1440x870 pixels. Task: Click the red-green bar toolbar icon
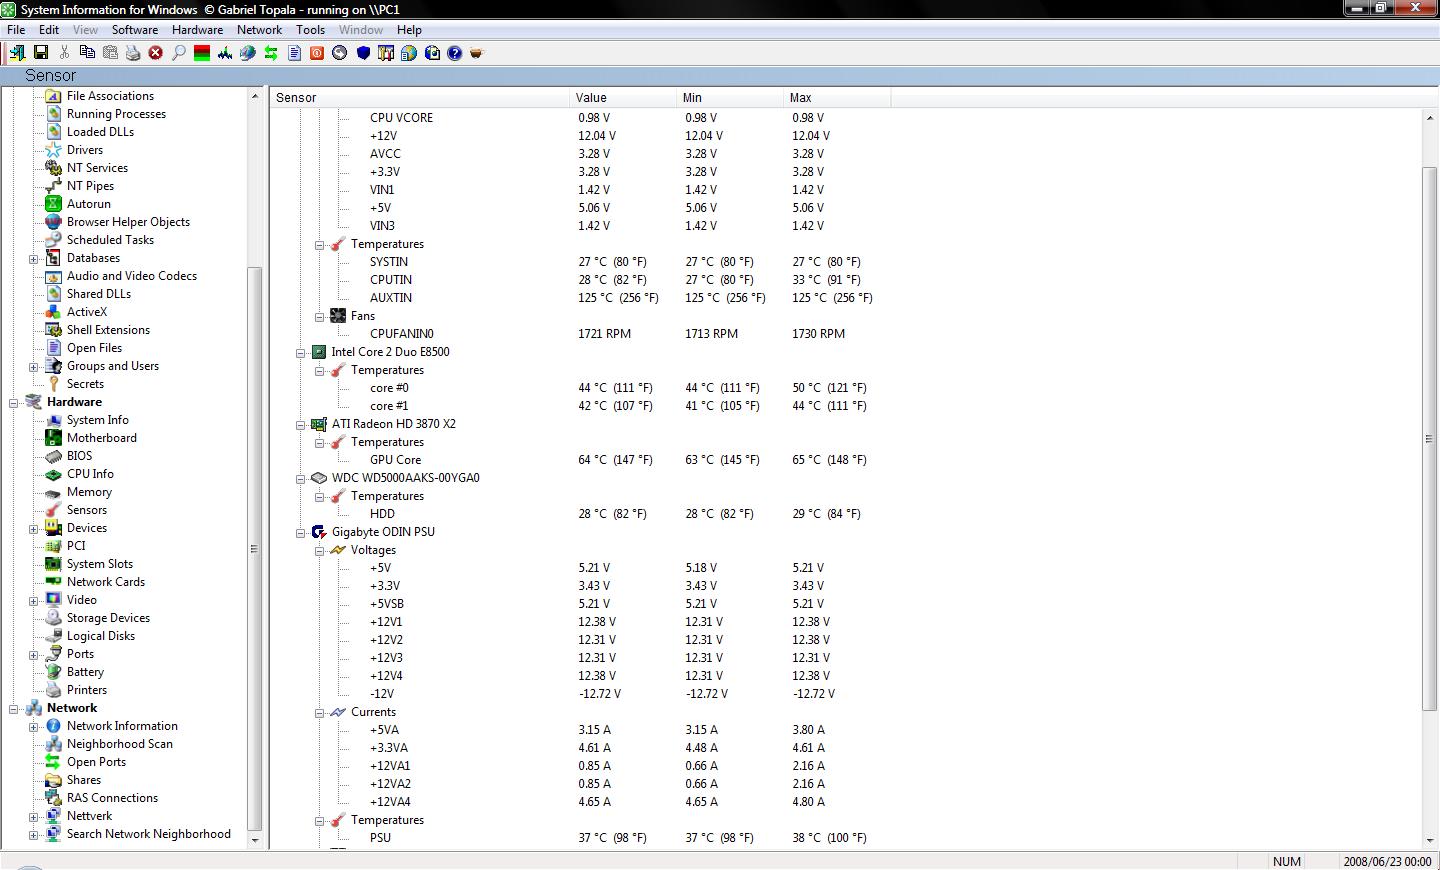point(202,53)
